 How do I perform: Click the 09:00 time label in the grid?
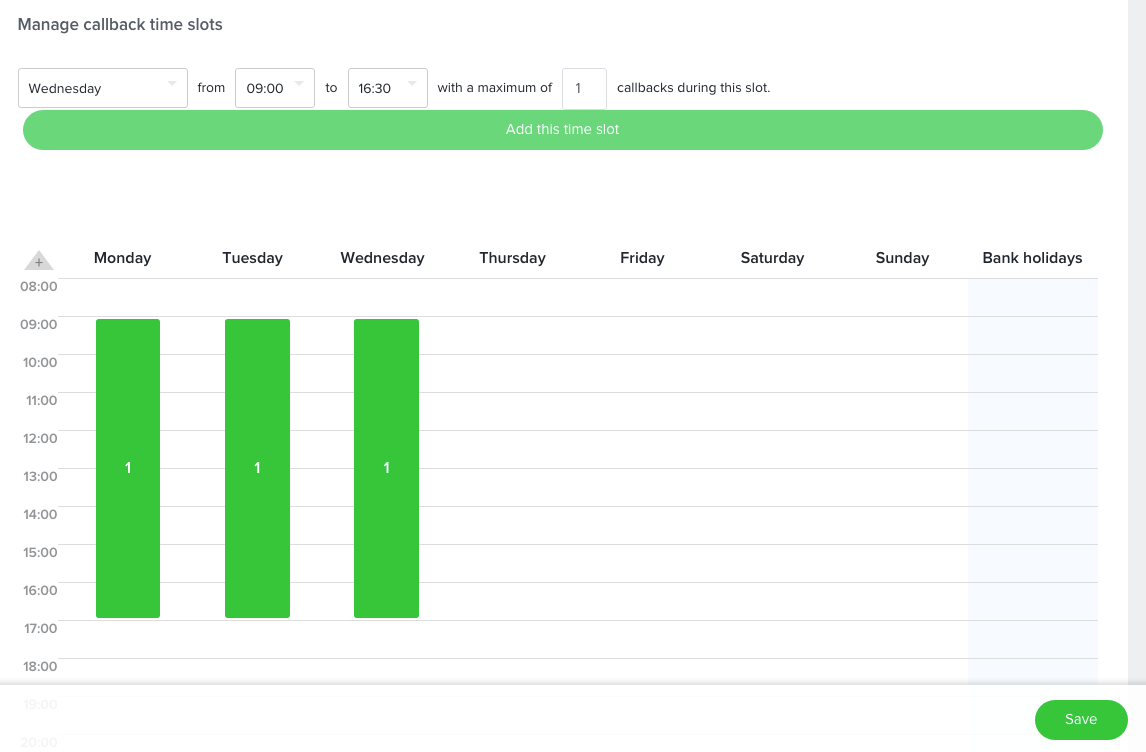[39, 324]
